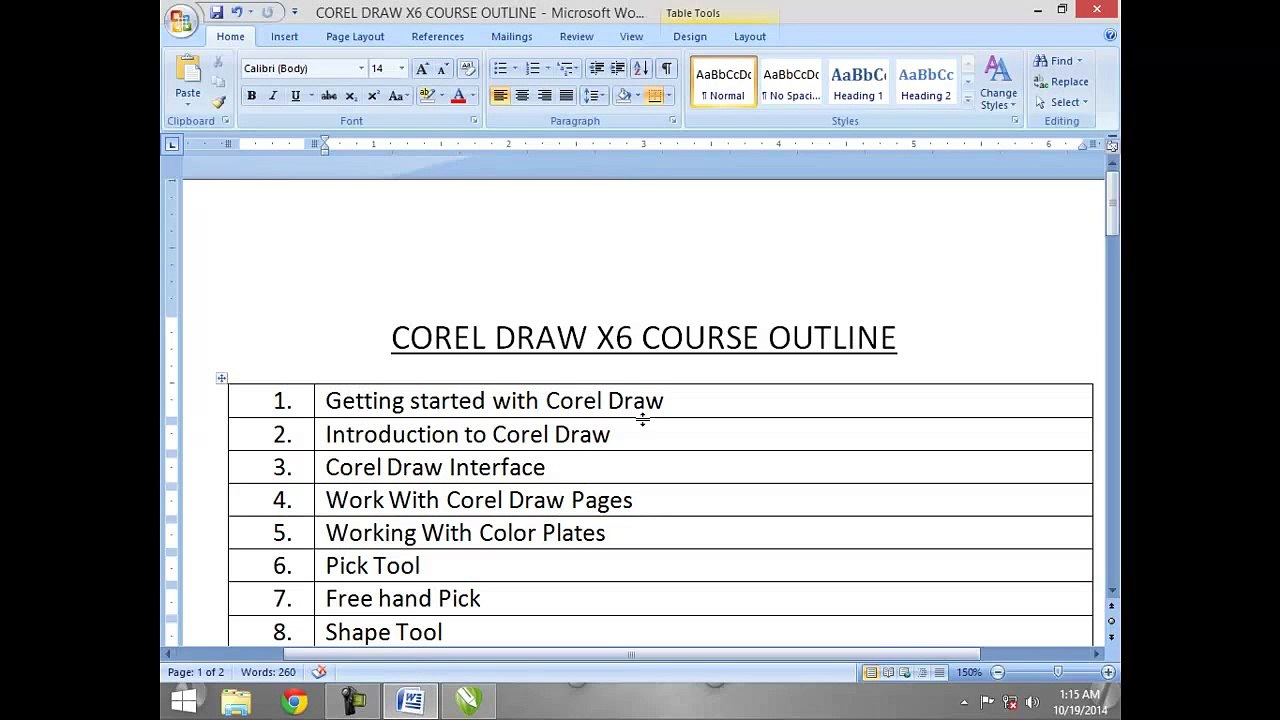Apply the Heading 2 style

pos(926,82)
